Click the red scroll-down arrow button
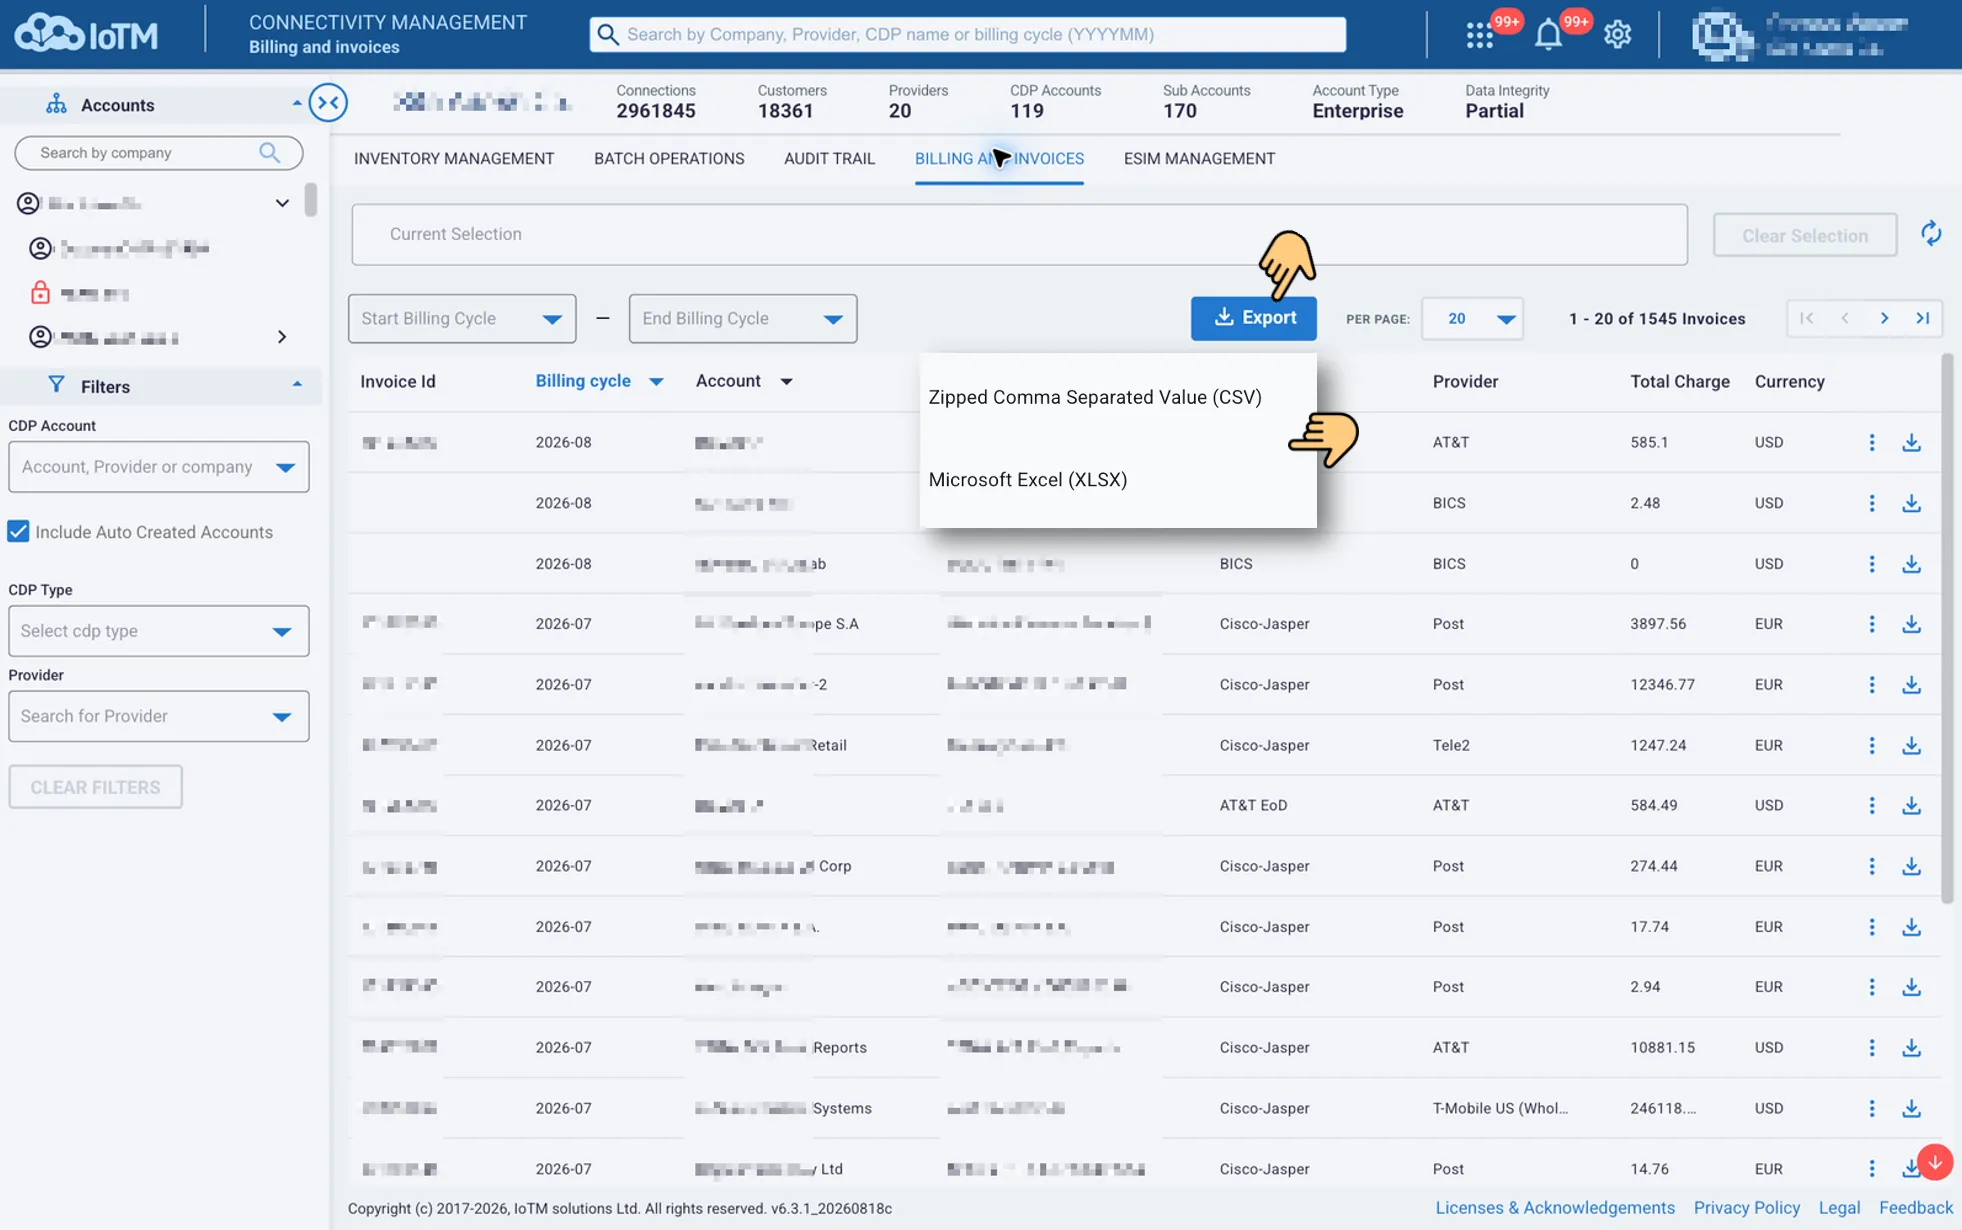This screenshot has height=1230, width=1962. 1935,1163
